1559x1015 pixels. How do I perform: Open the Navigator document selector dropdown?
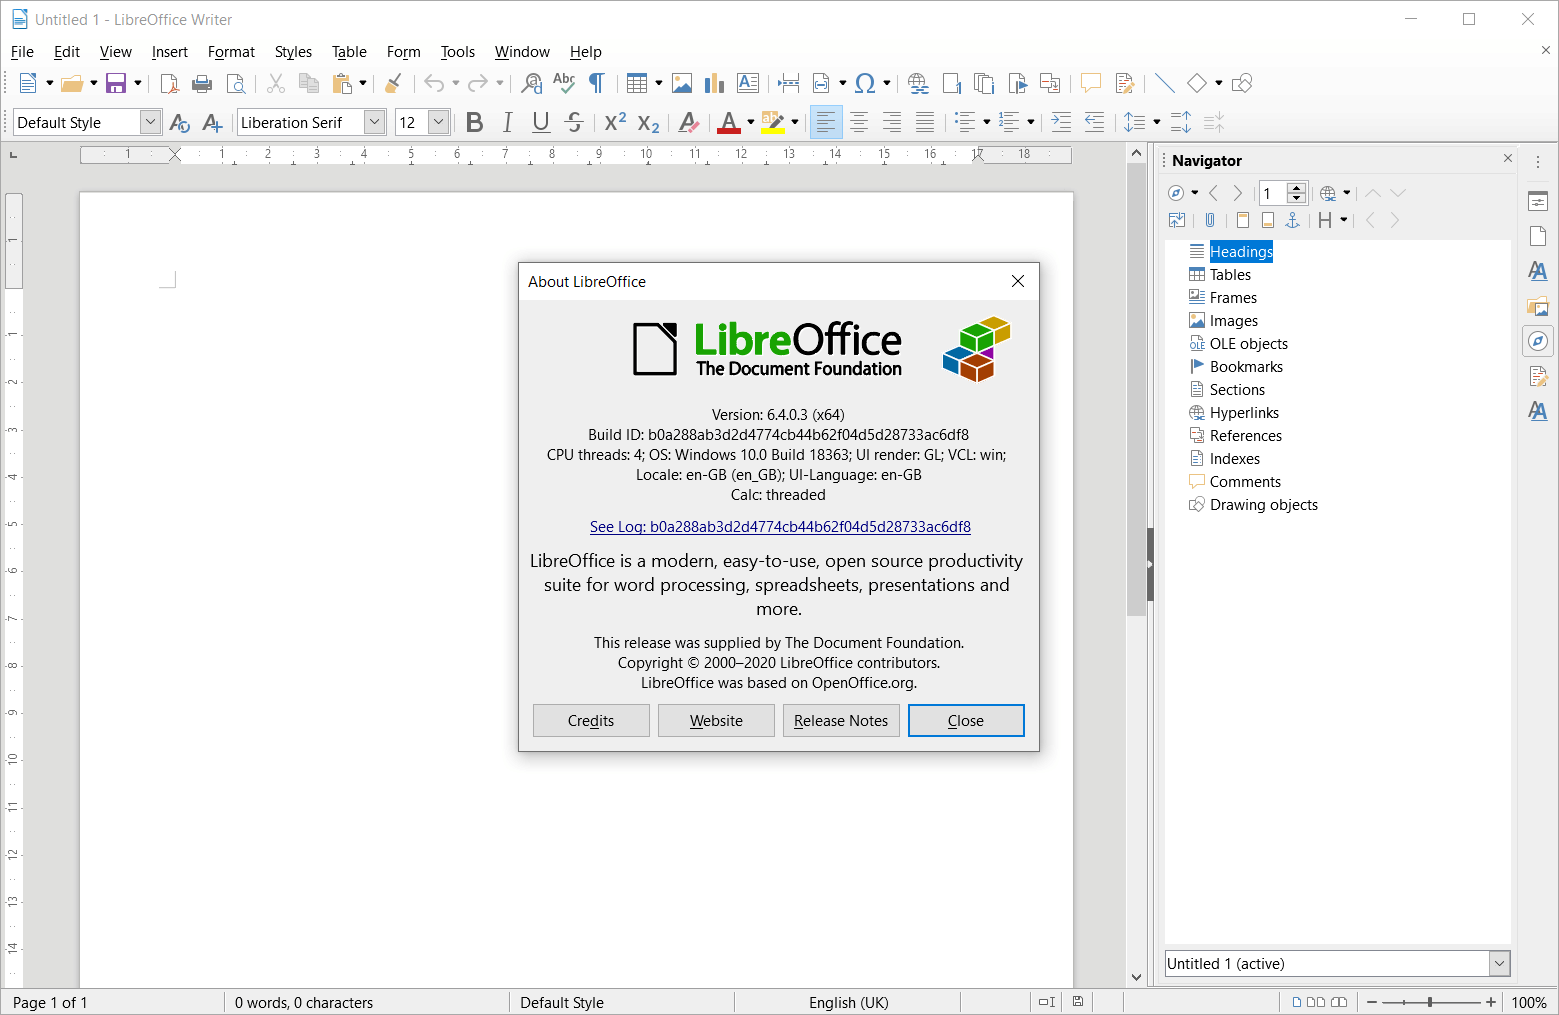(x=1499, y=963)
